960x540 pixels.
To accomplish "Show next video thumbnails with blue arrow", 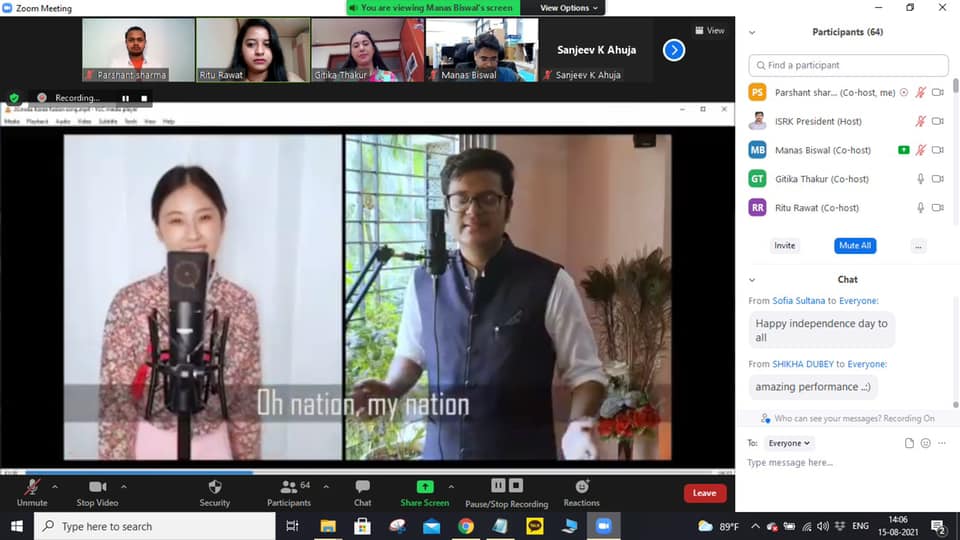I will [674, 49].
